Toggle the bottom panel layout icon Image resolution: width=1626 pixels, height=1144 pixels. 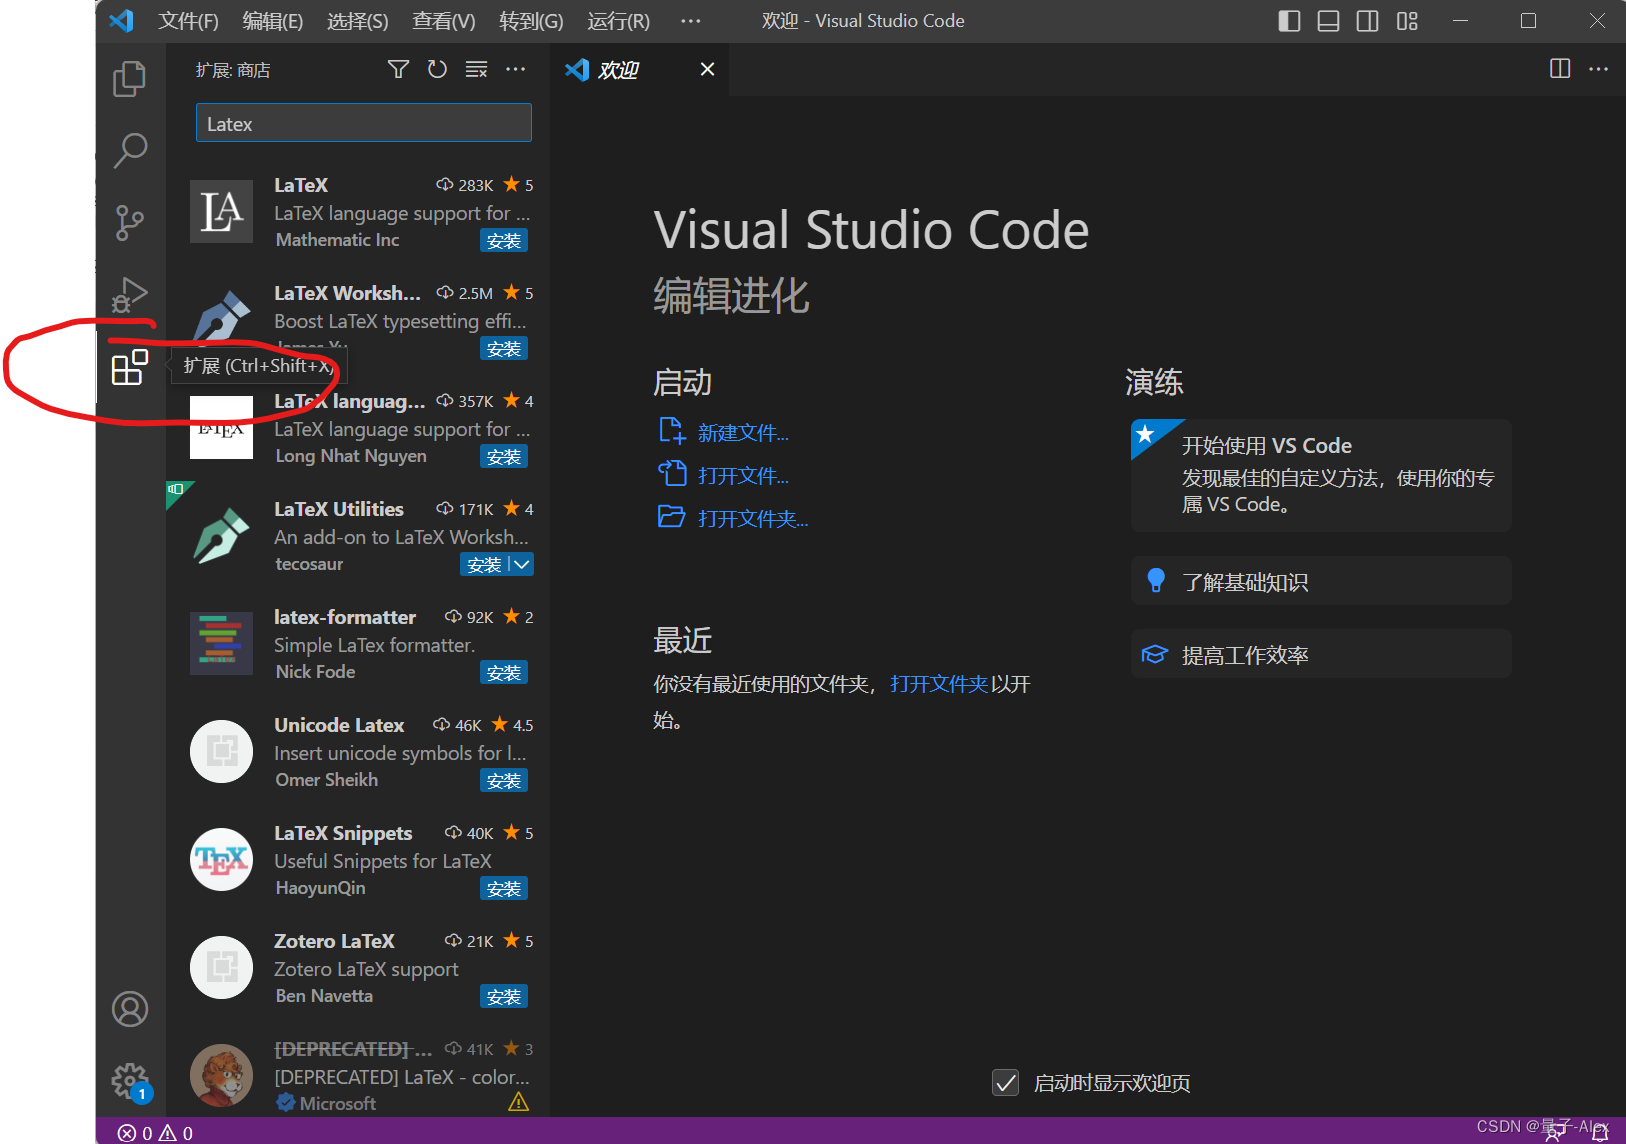pyautogui.click(x=1328, y=20)
